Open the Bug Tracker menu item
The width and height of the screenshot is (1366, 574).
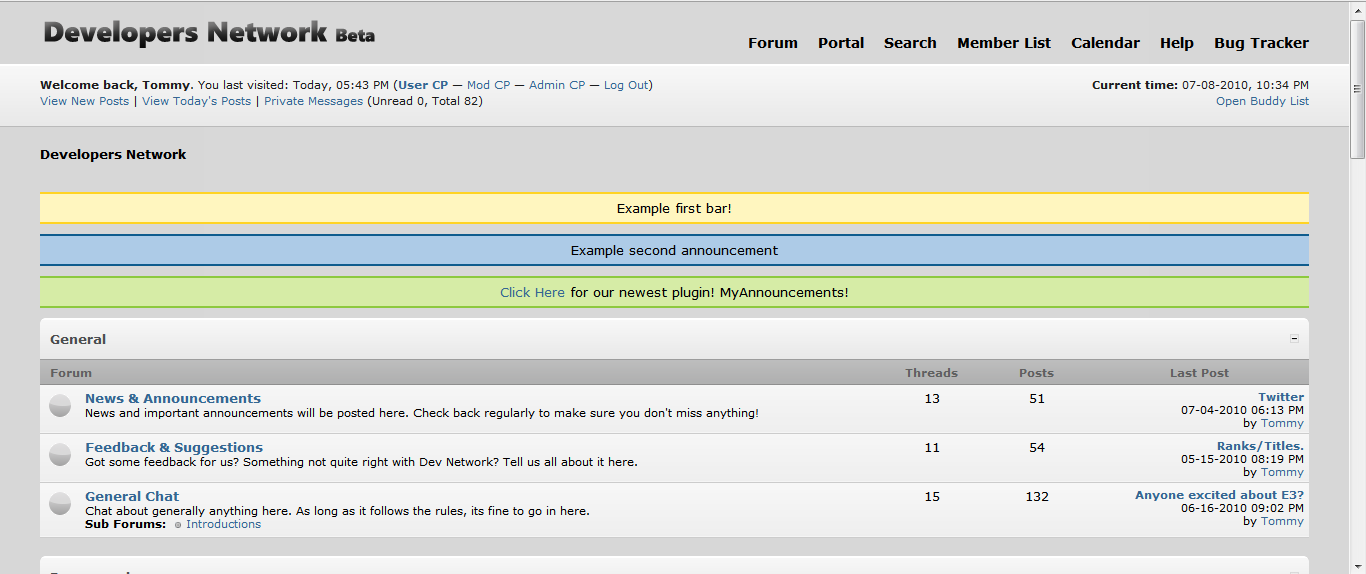tap(1261, 43)
